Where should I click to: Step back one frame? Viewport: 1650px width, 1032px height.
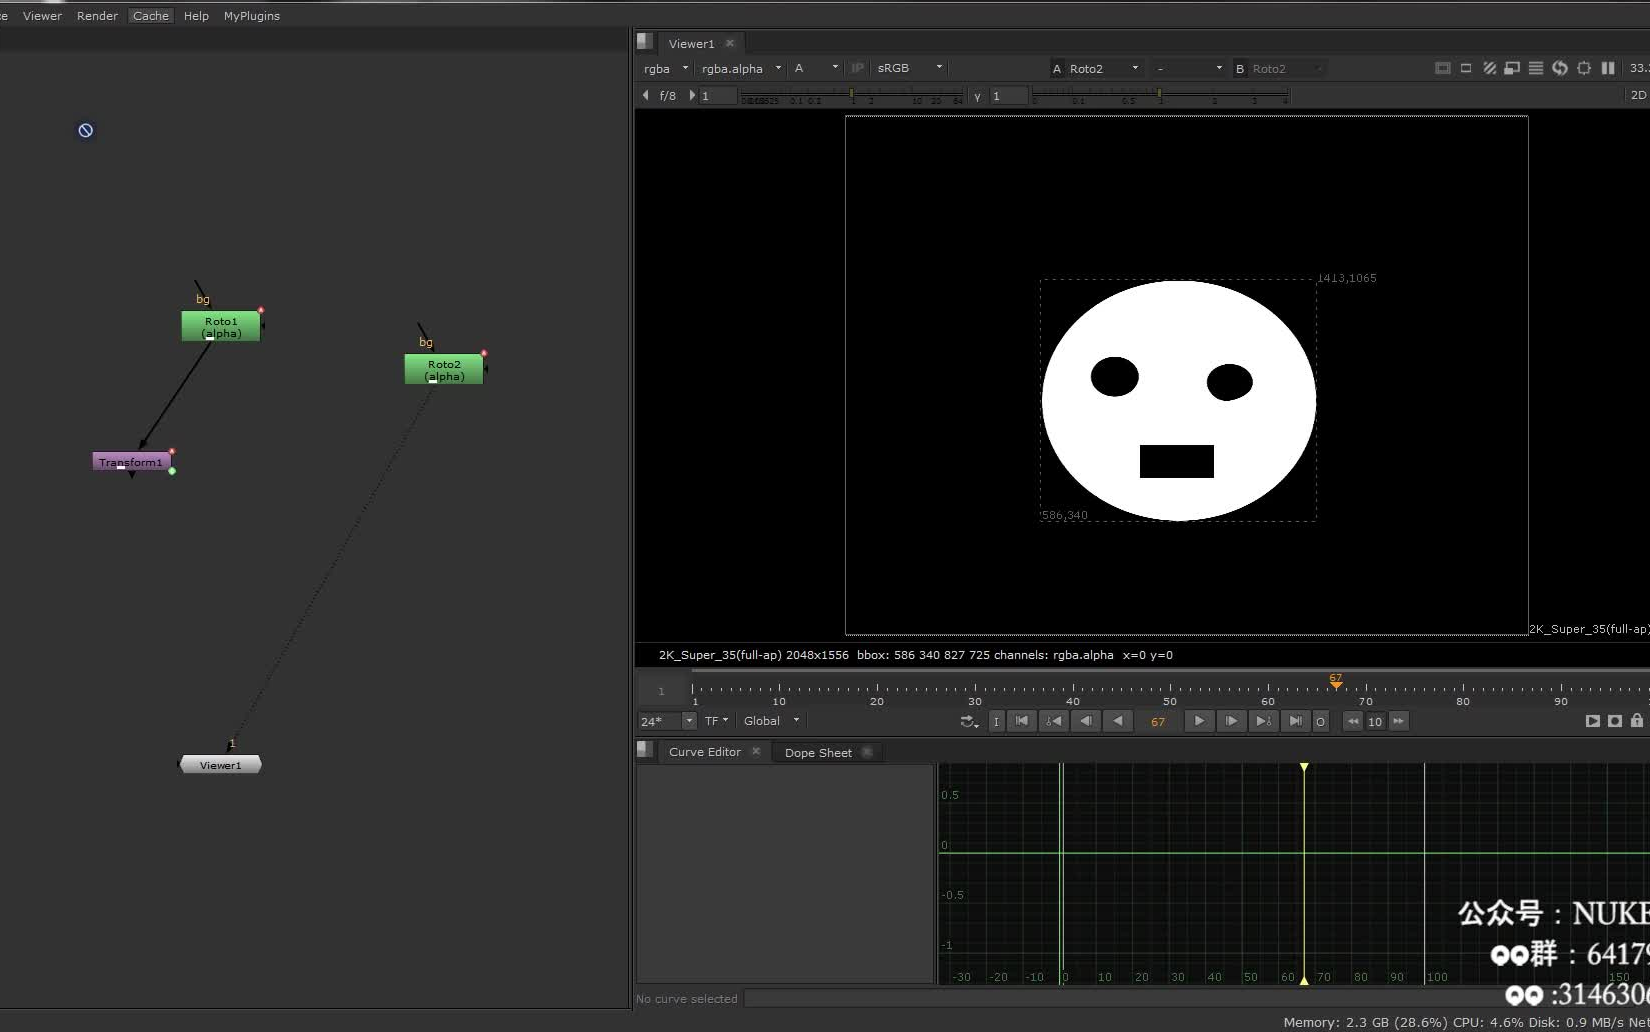1085,721
